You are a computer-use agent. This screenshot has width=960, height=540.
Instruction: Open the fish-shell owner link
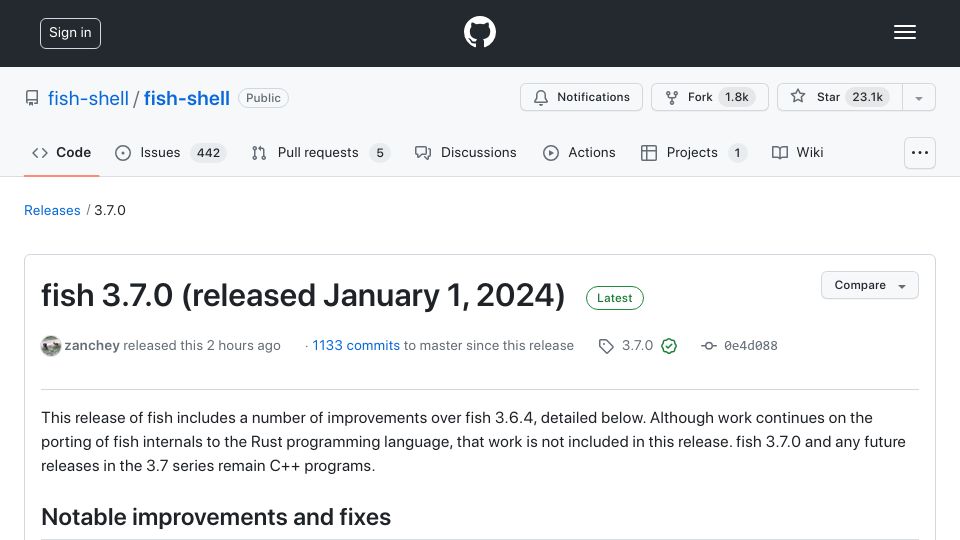(x=88, y=98)
